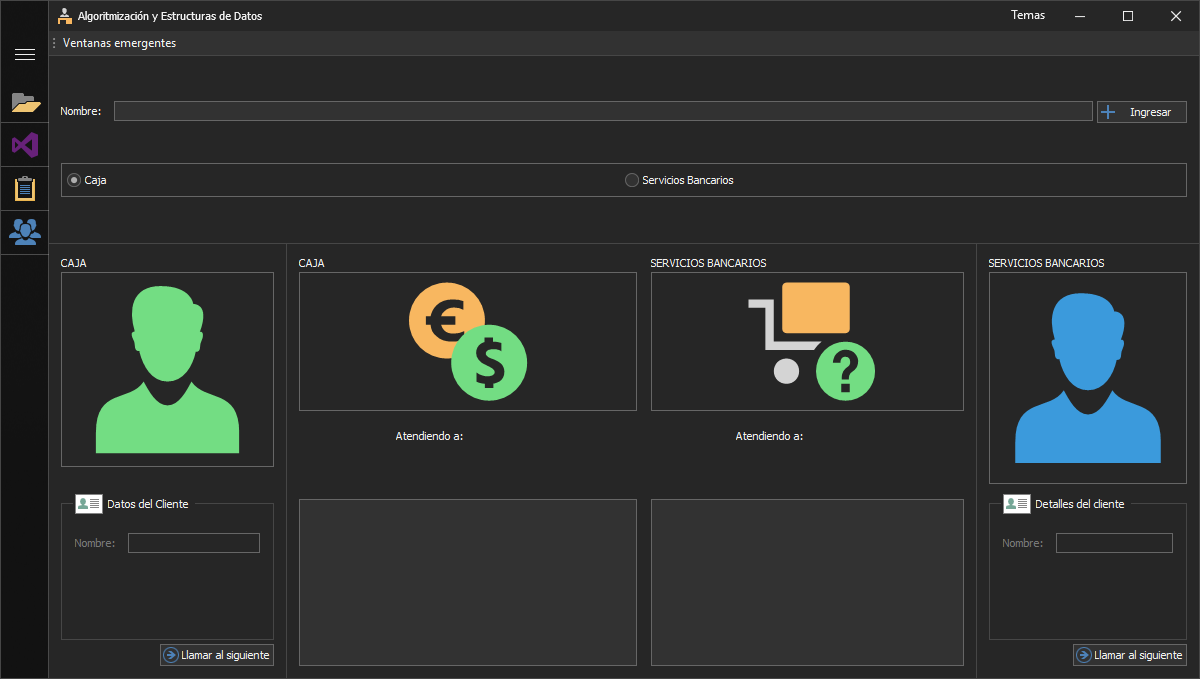The width and height of the screenshot is (1200, 679).
Task: Click the users group sidebar icon
Action: (x=25, y=231)
